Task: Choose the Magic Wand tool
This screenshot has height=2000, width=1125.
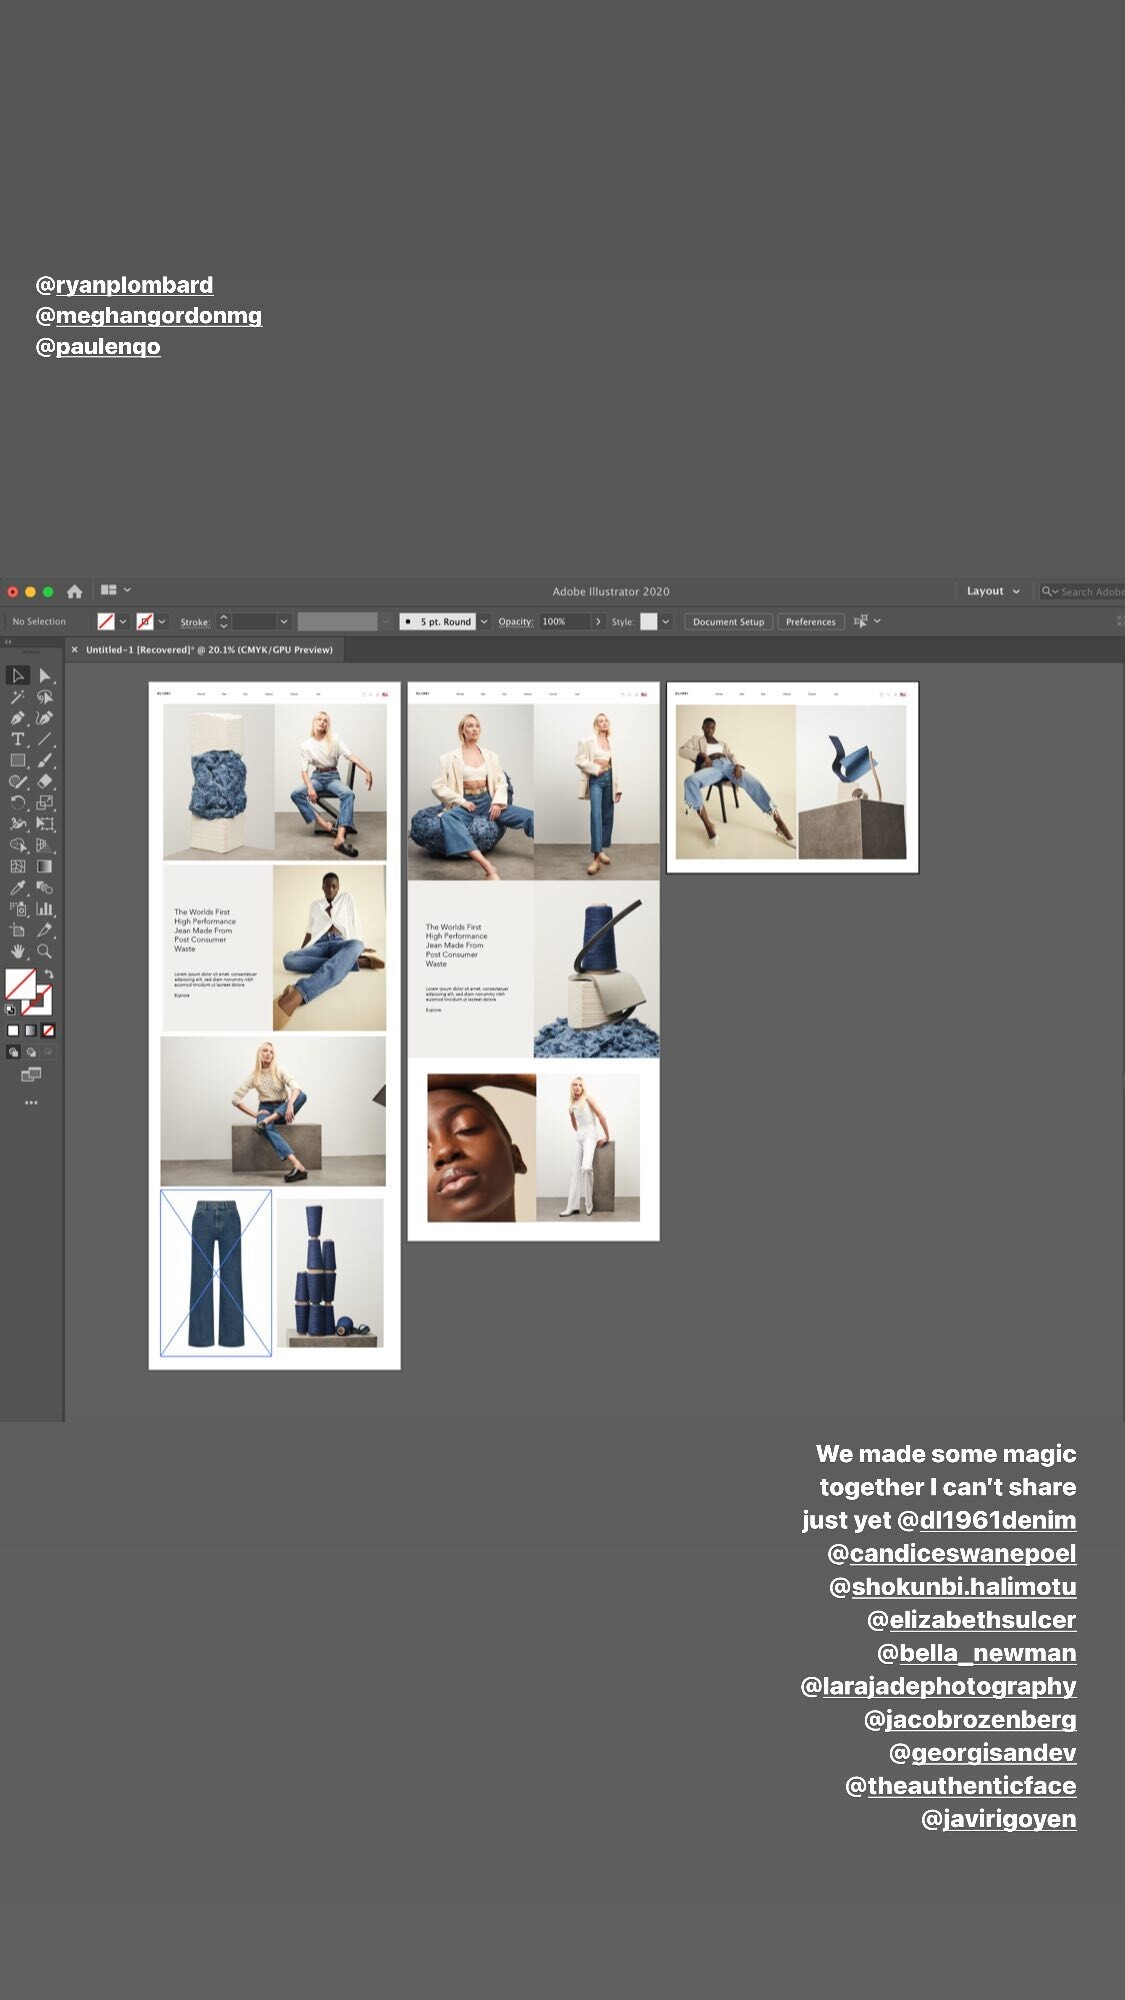Action: [17, 697]
